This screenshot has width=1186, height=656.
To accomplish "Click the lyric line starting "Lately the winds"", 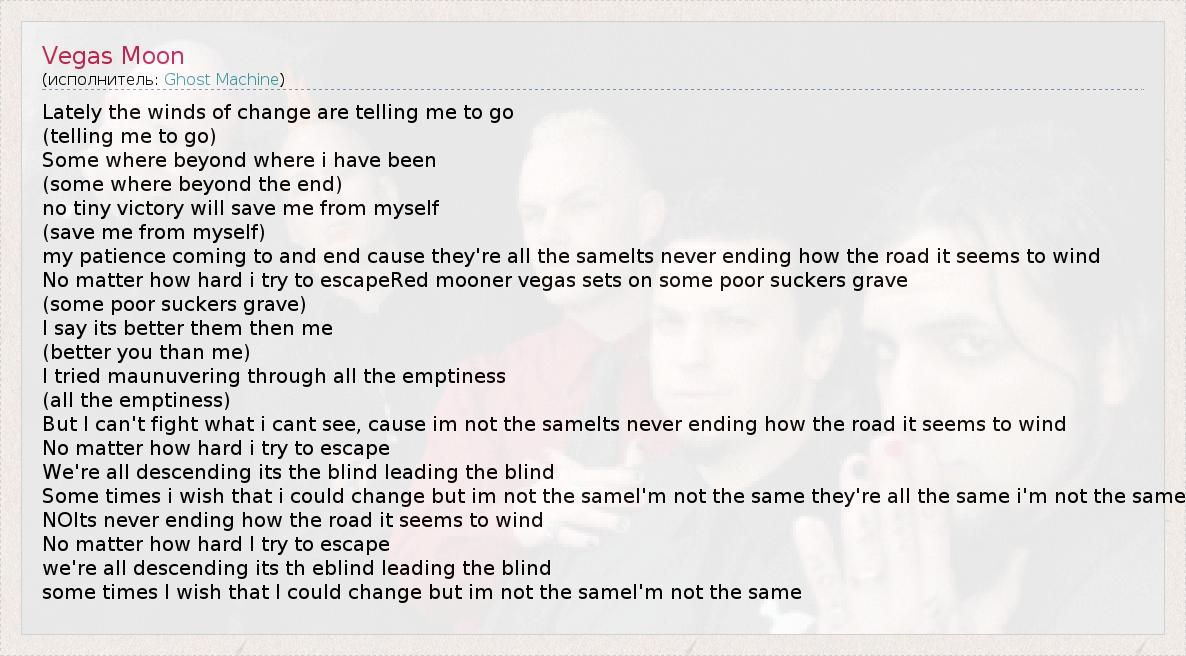I will [x=277, y=112].
